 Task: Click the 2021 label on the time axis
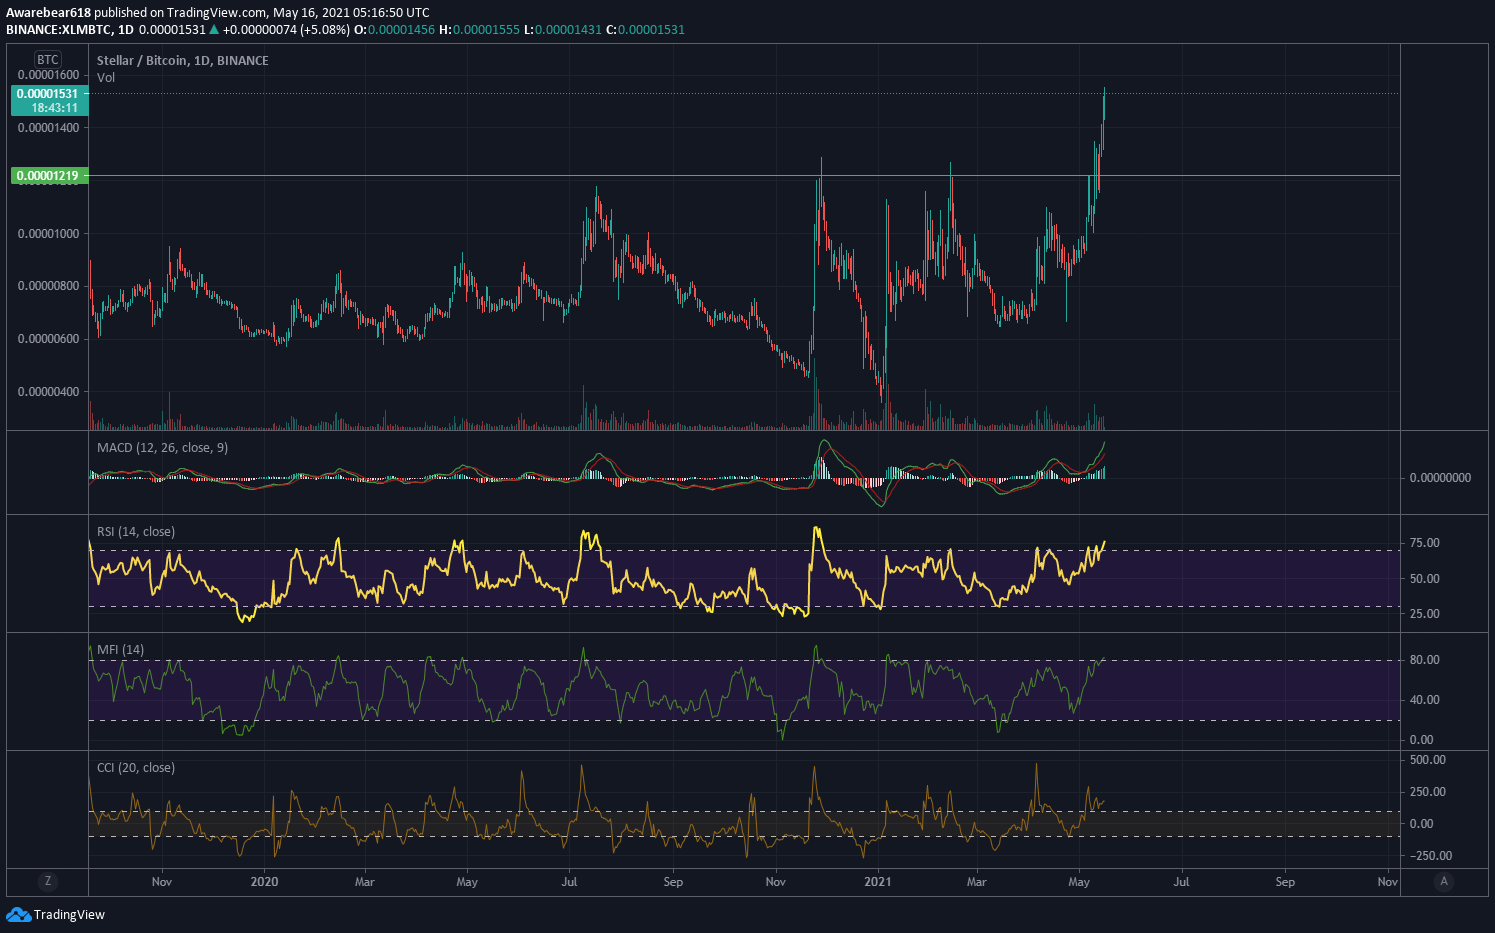coord(877,882)
